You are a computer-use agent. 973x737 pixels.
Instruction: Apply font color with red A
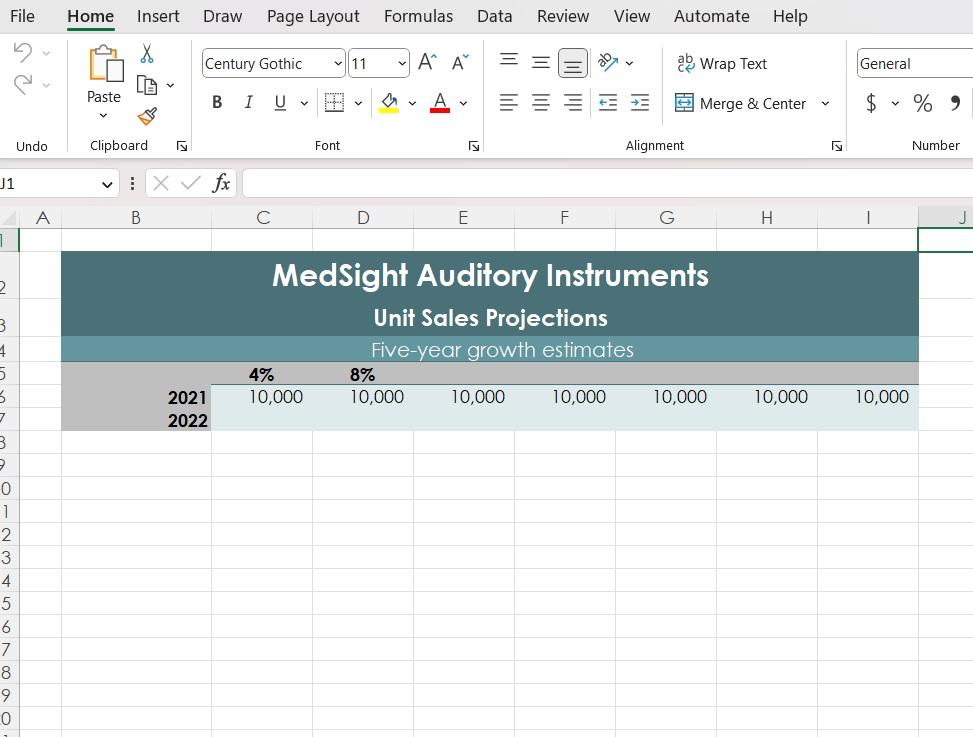tap(440, 102)
